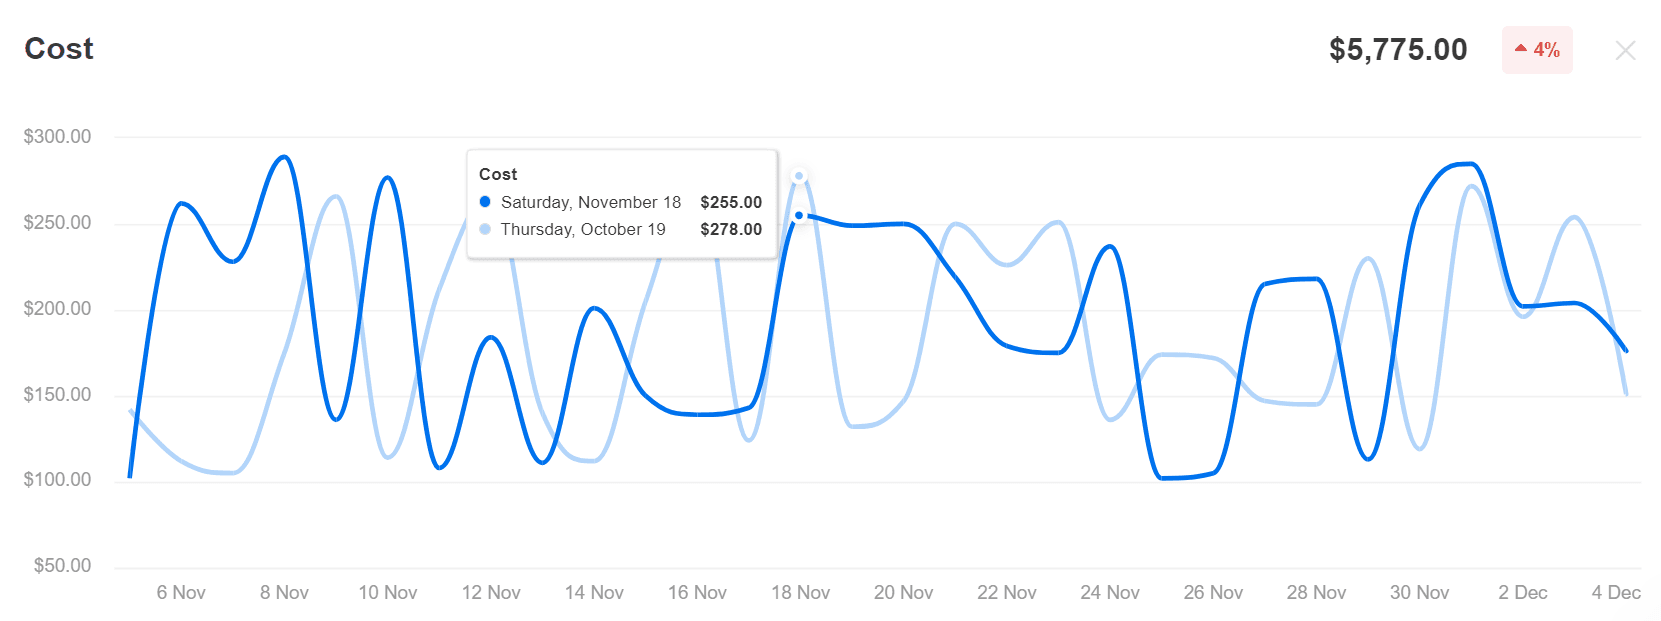
Task: Click the 2 Dec x-axis label
Action: pos(1522,592)
